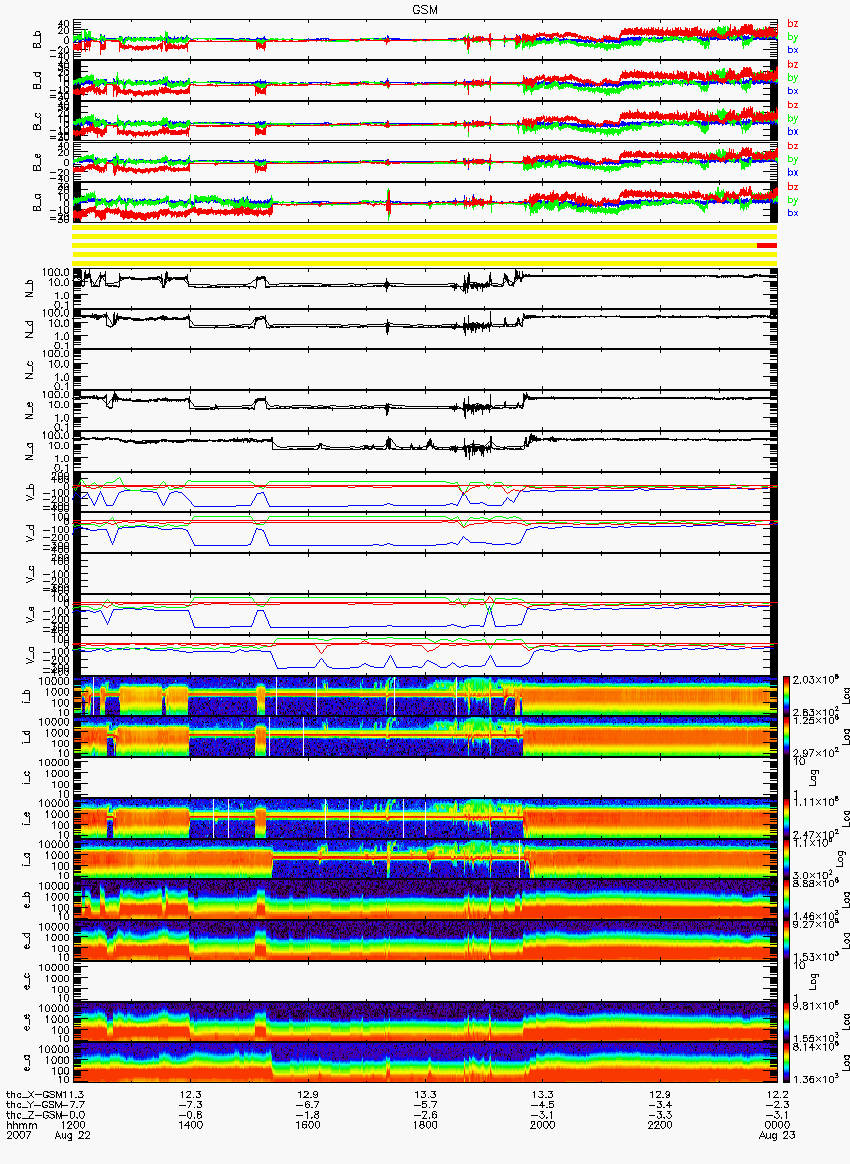Click the 12.2 X-GSM position value
The height and width of the screenshot is (1164, 850).
tap(777, 1095)
